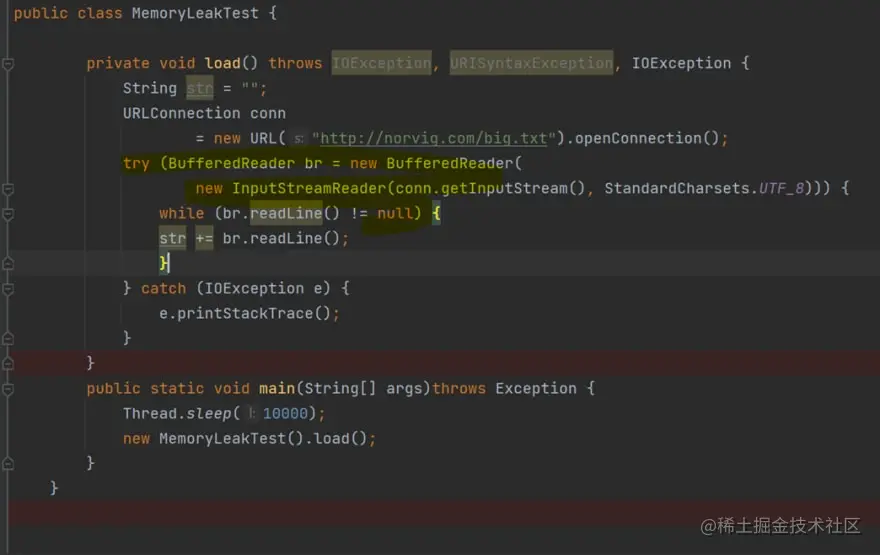880x555 pixels.
Task: Click fold end marker beside the while loop's closing brace
Action: pos(8,263)
